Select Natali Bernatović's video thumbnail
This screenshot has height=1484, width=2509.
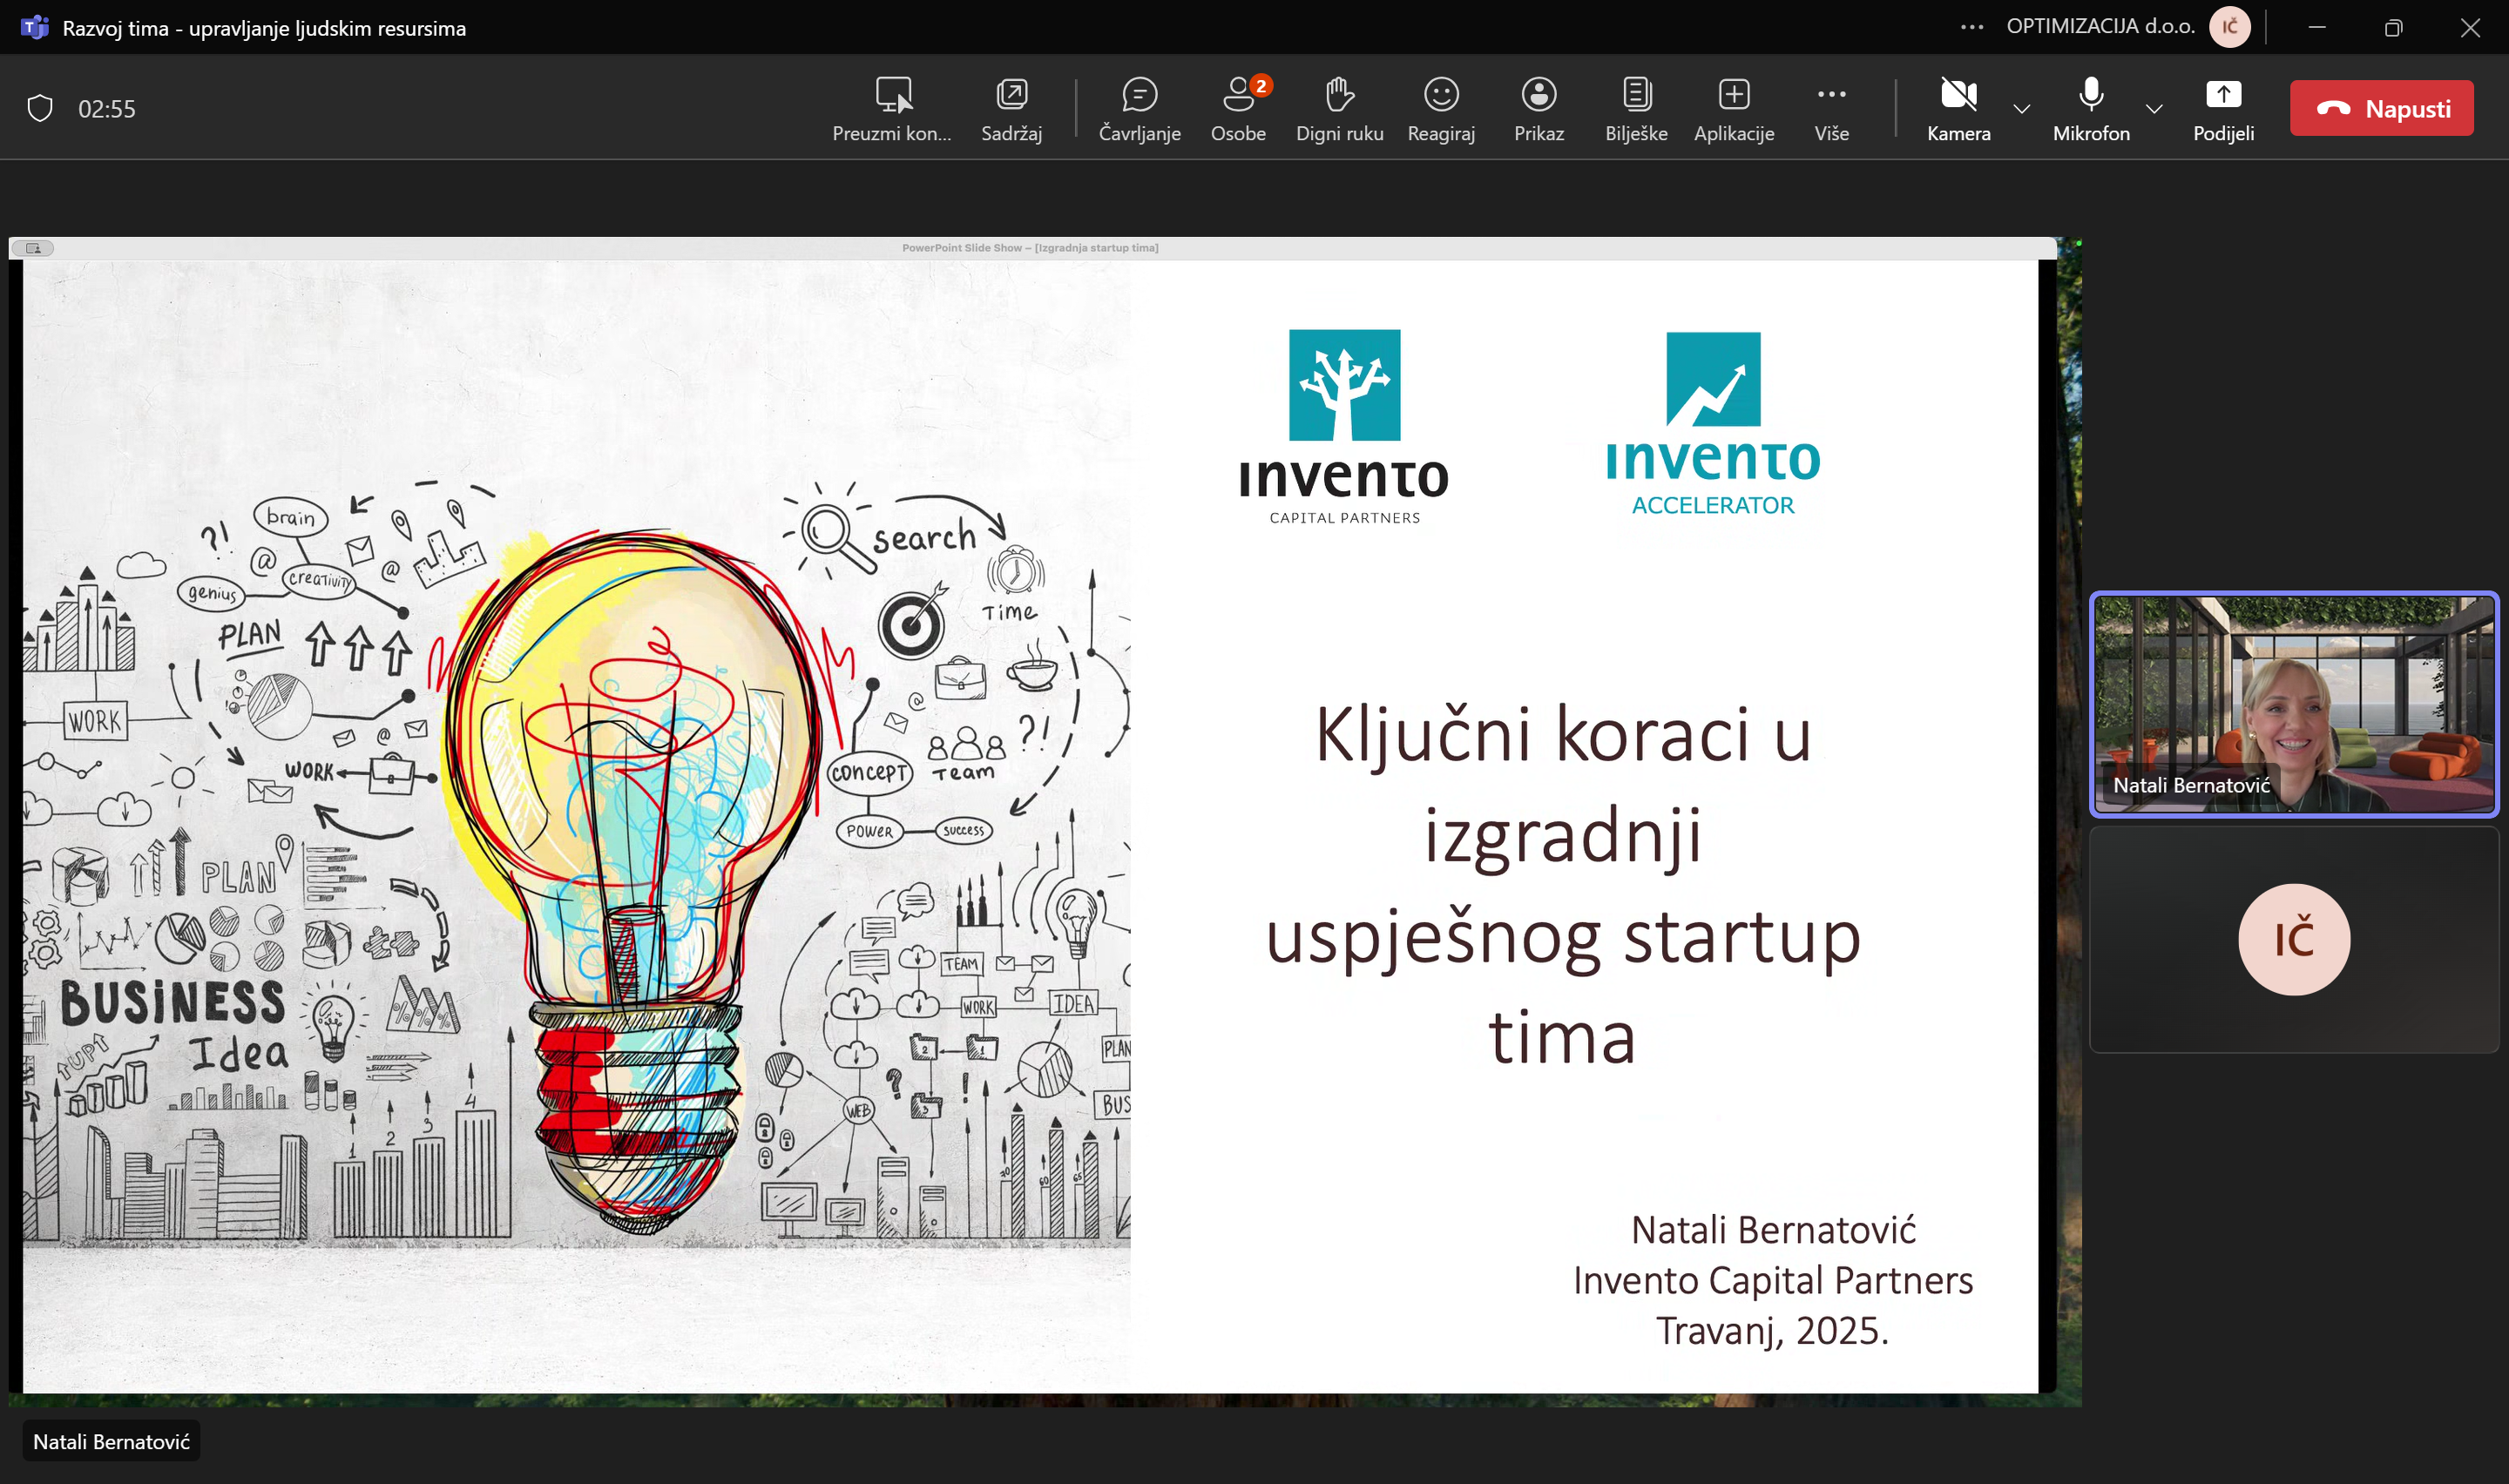(x=2293, y=704)
